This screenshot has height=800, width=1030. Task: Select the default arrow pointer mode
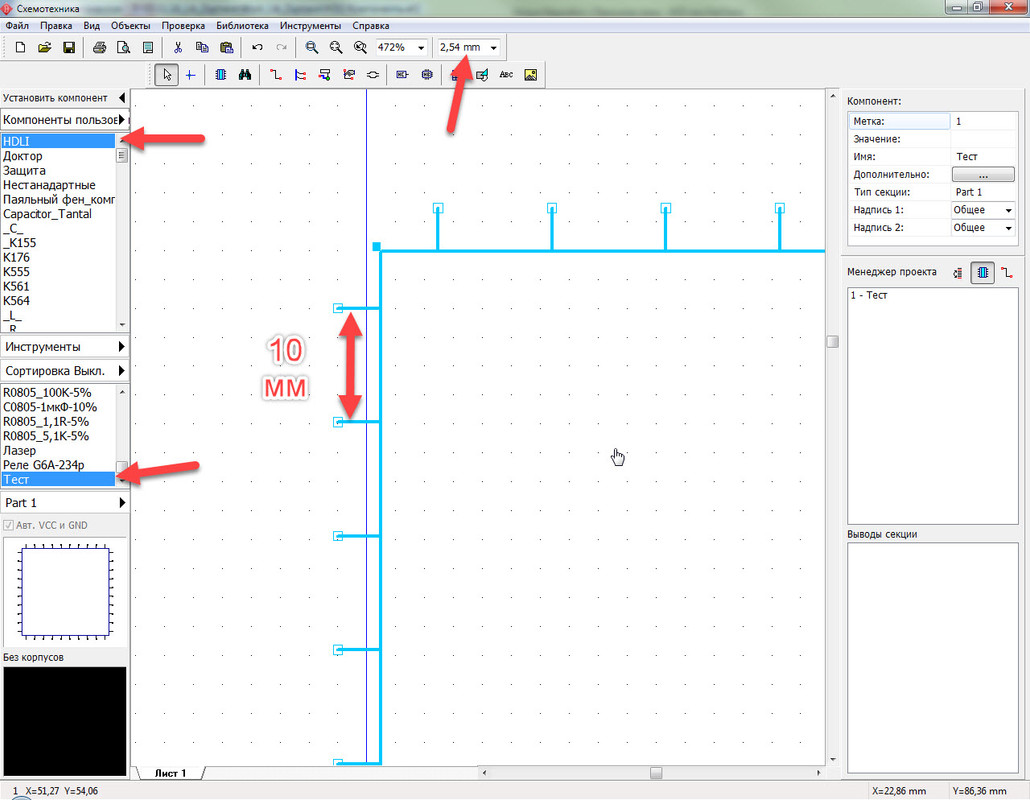coord(167,75)
